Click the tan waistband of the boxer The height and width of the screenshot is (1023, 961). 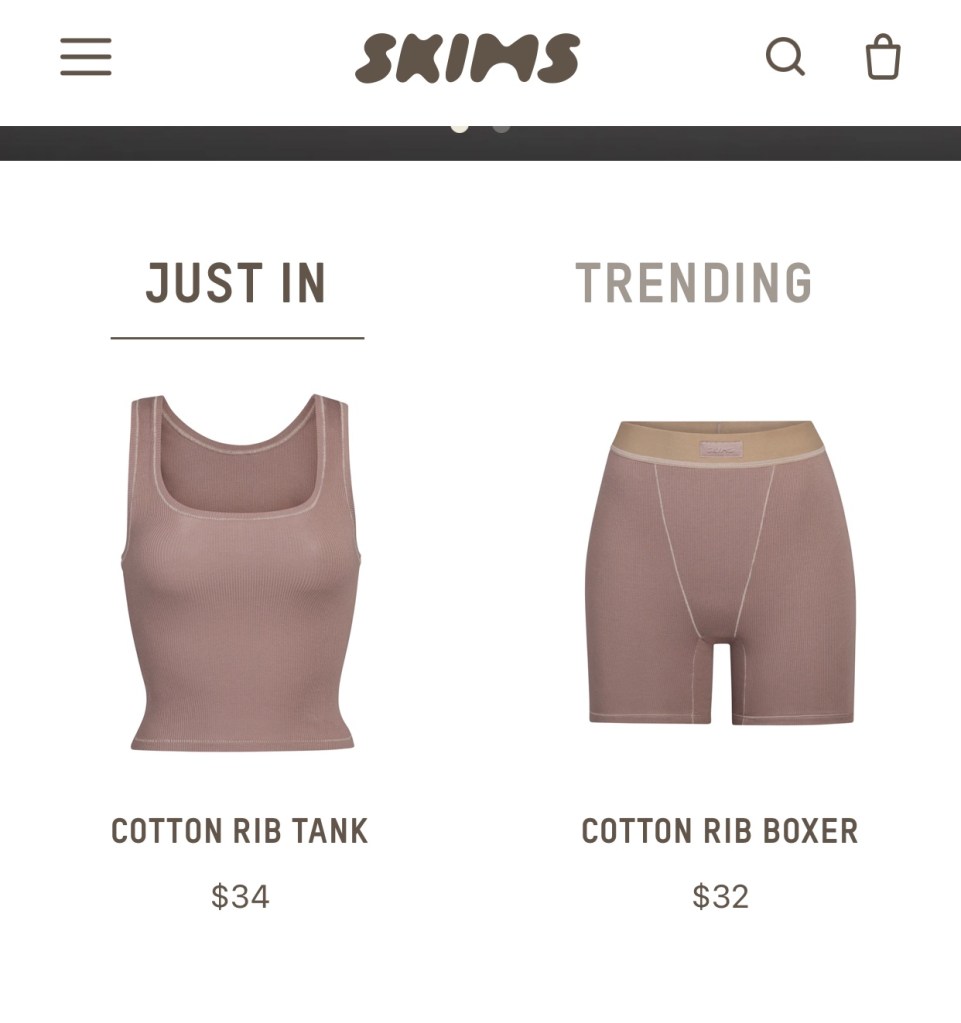click(716, 442)
